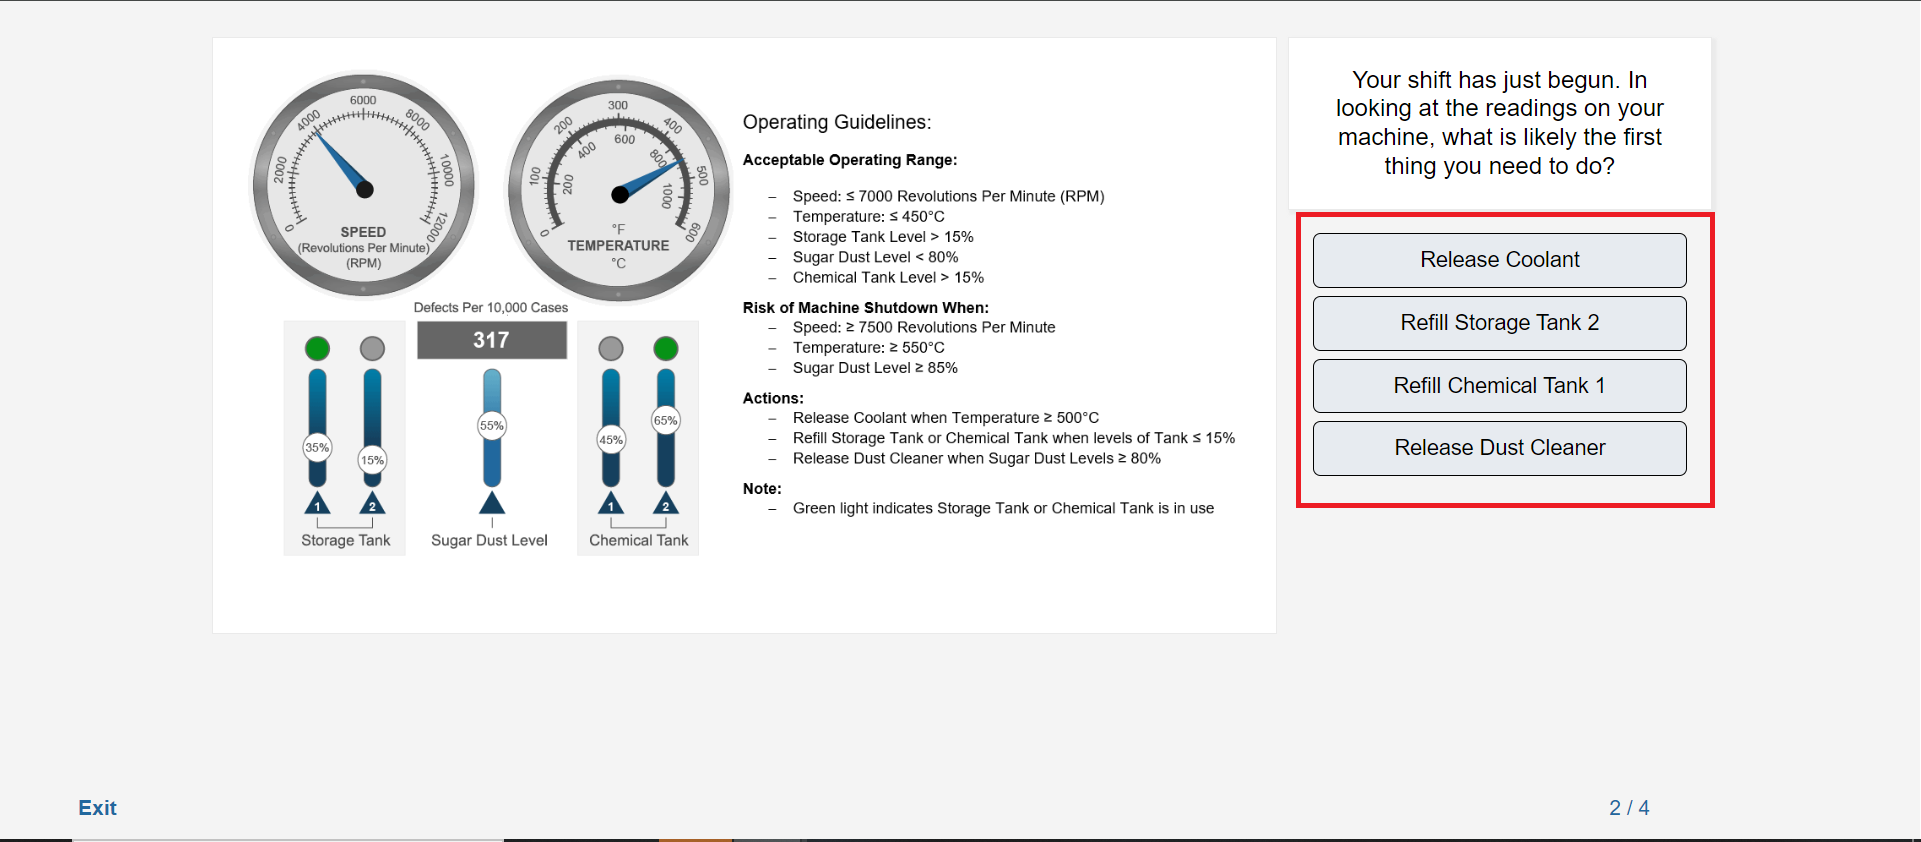Click the Storage Tank 2 triangle marker
This screenshot has width=1921, height=842.
point(372,503)
